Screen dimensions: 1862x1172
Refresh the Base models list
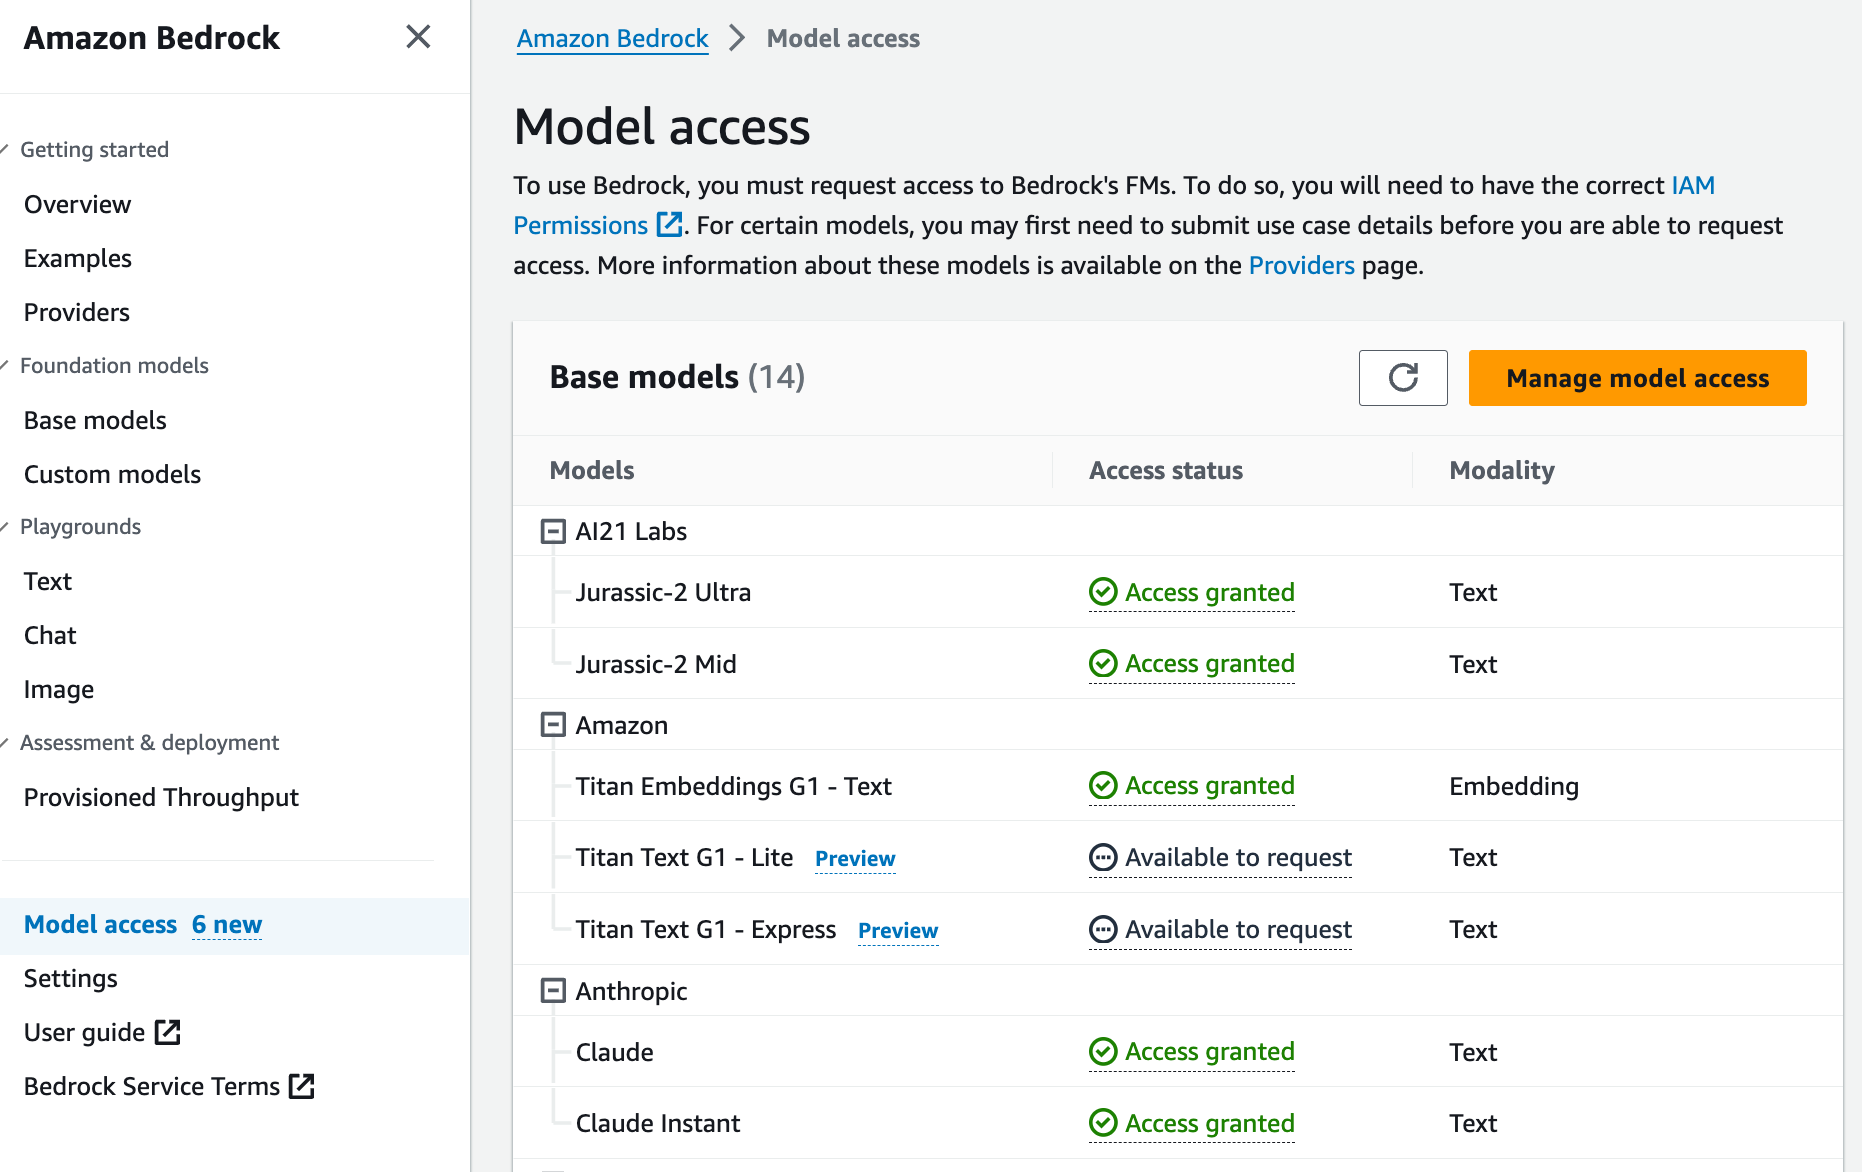point(1403,378)
